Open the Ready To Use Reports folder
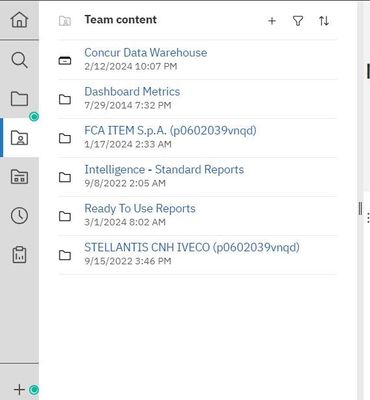 click(x=140, y=209)
